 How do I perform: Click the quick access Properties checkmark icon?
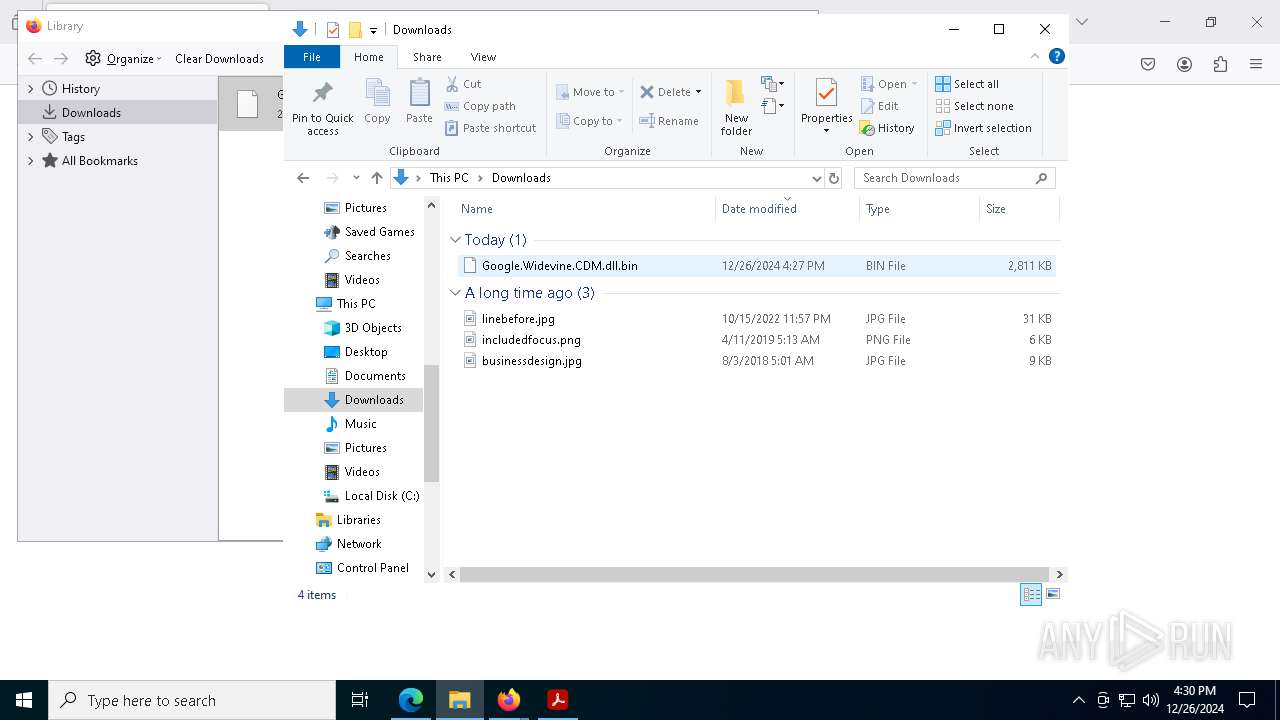[332, 30]
